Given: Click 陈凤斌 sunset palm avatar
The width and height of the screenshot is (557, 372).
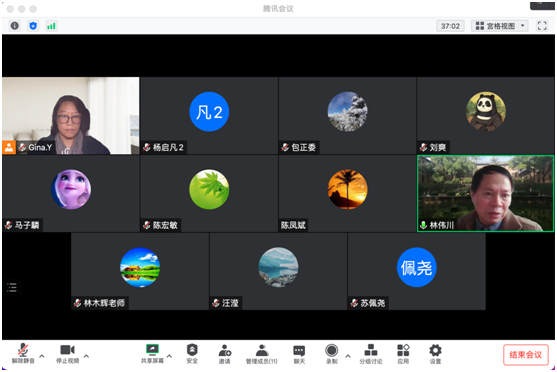Looking at the screenshot, I should click(347, 189).
